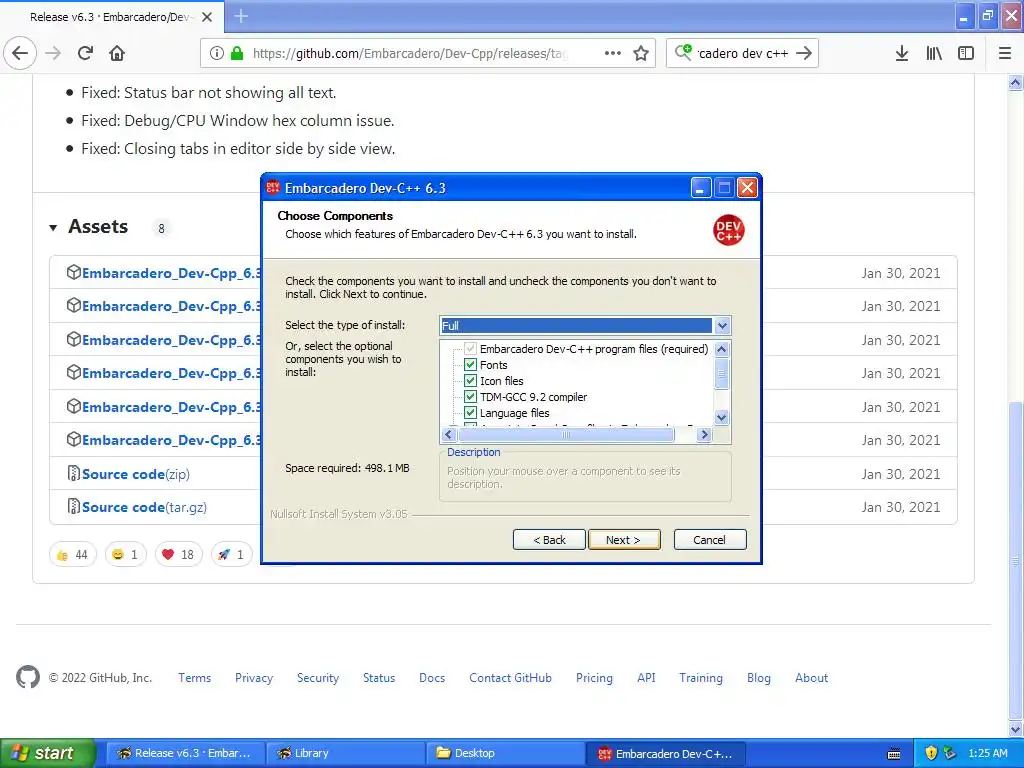
Task: Open Firefox hamburger menu
Action: point(1004,53)
